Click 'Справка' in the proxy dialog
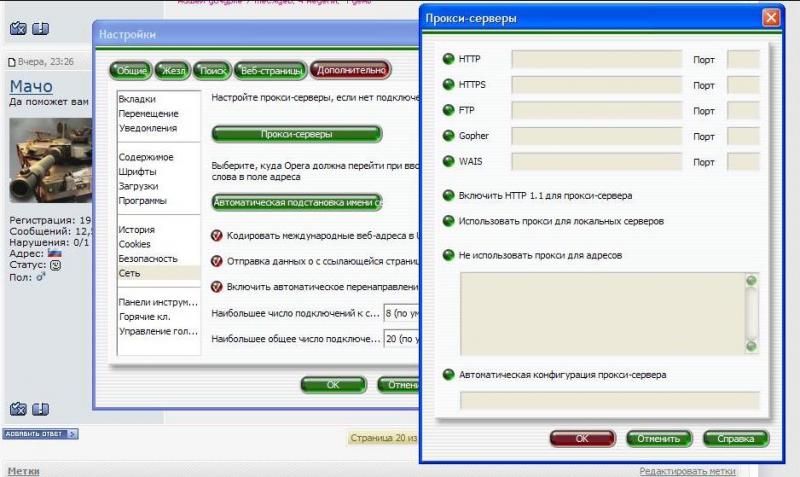800x477 pixels. [735, 438]
